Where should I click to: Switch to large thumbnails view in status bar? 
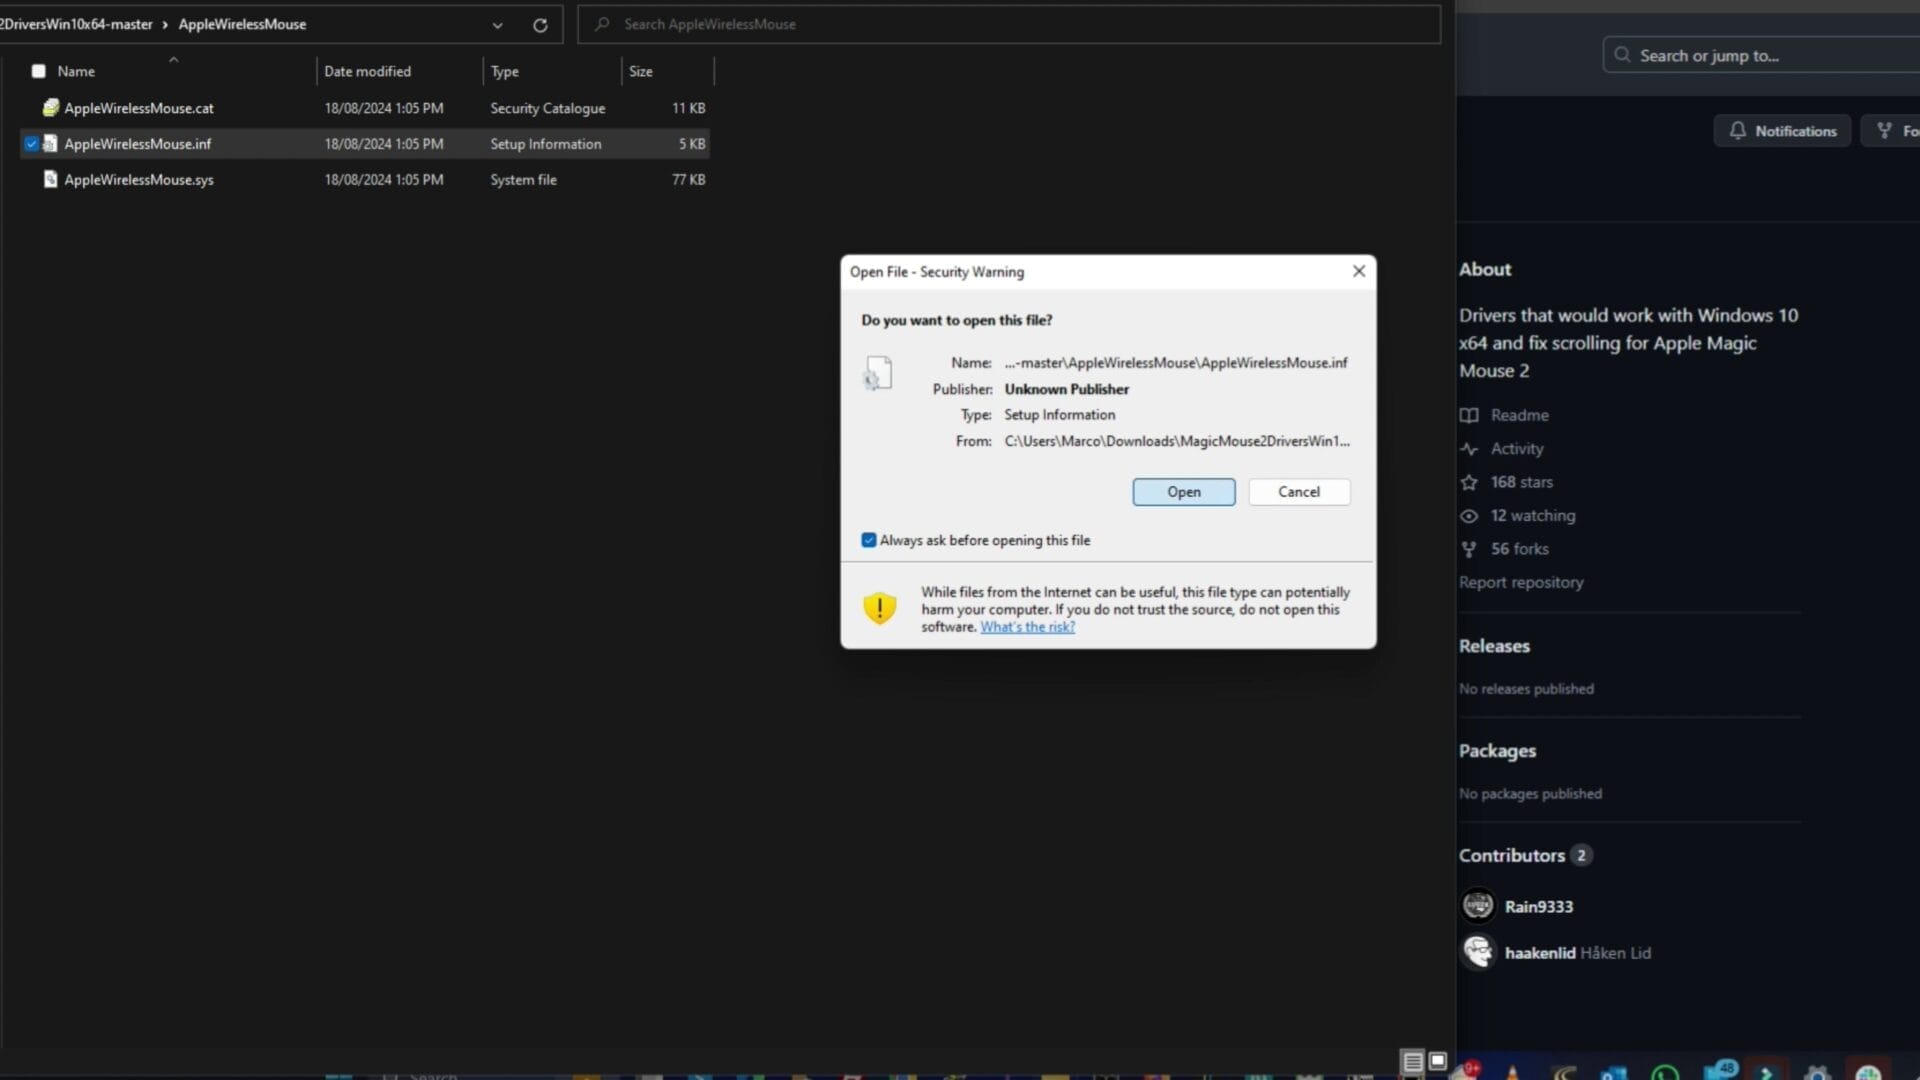pyautogui.click(x=1436, y=1061)
